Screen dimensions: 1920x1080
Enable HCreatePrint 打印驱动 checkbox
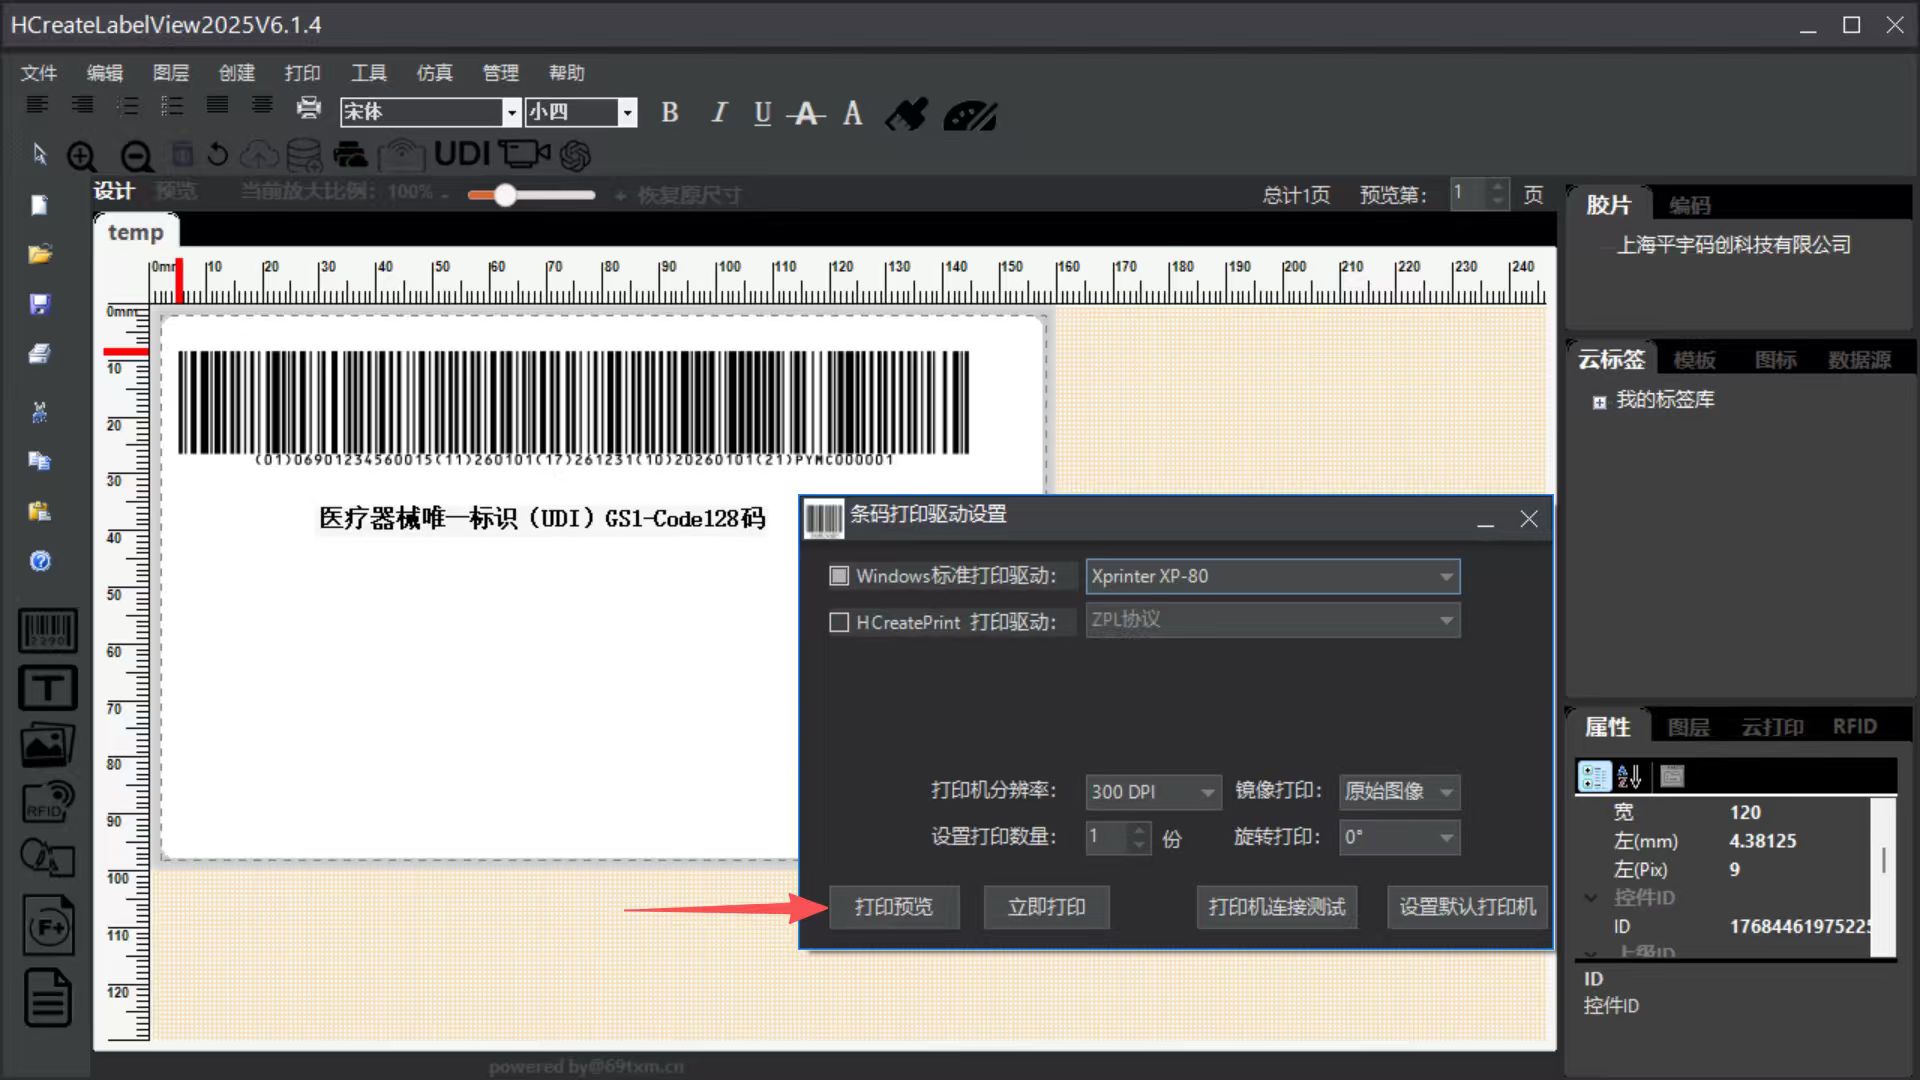pos(839,622)
